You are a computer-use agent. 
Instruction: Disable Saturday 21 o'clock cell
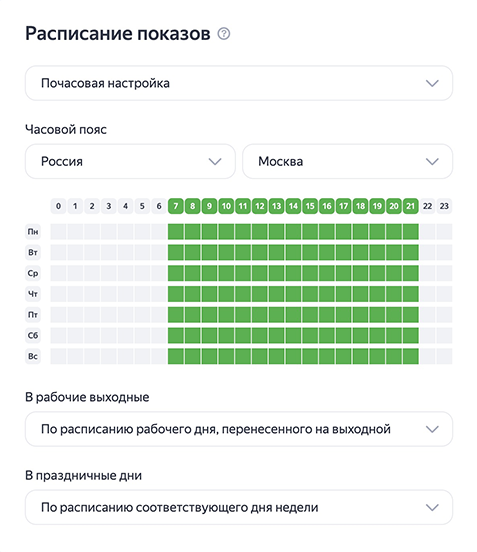point(411,335)
